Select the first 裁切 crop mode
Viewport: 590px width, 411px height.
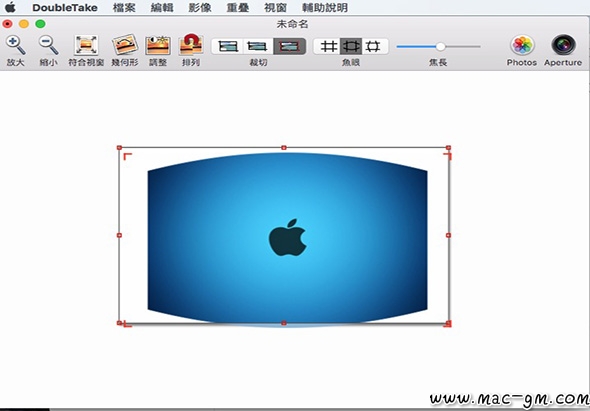(228, 46)
